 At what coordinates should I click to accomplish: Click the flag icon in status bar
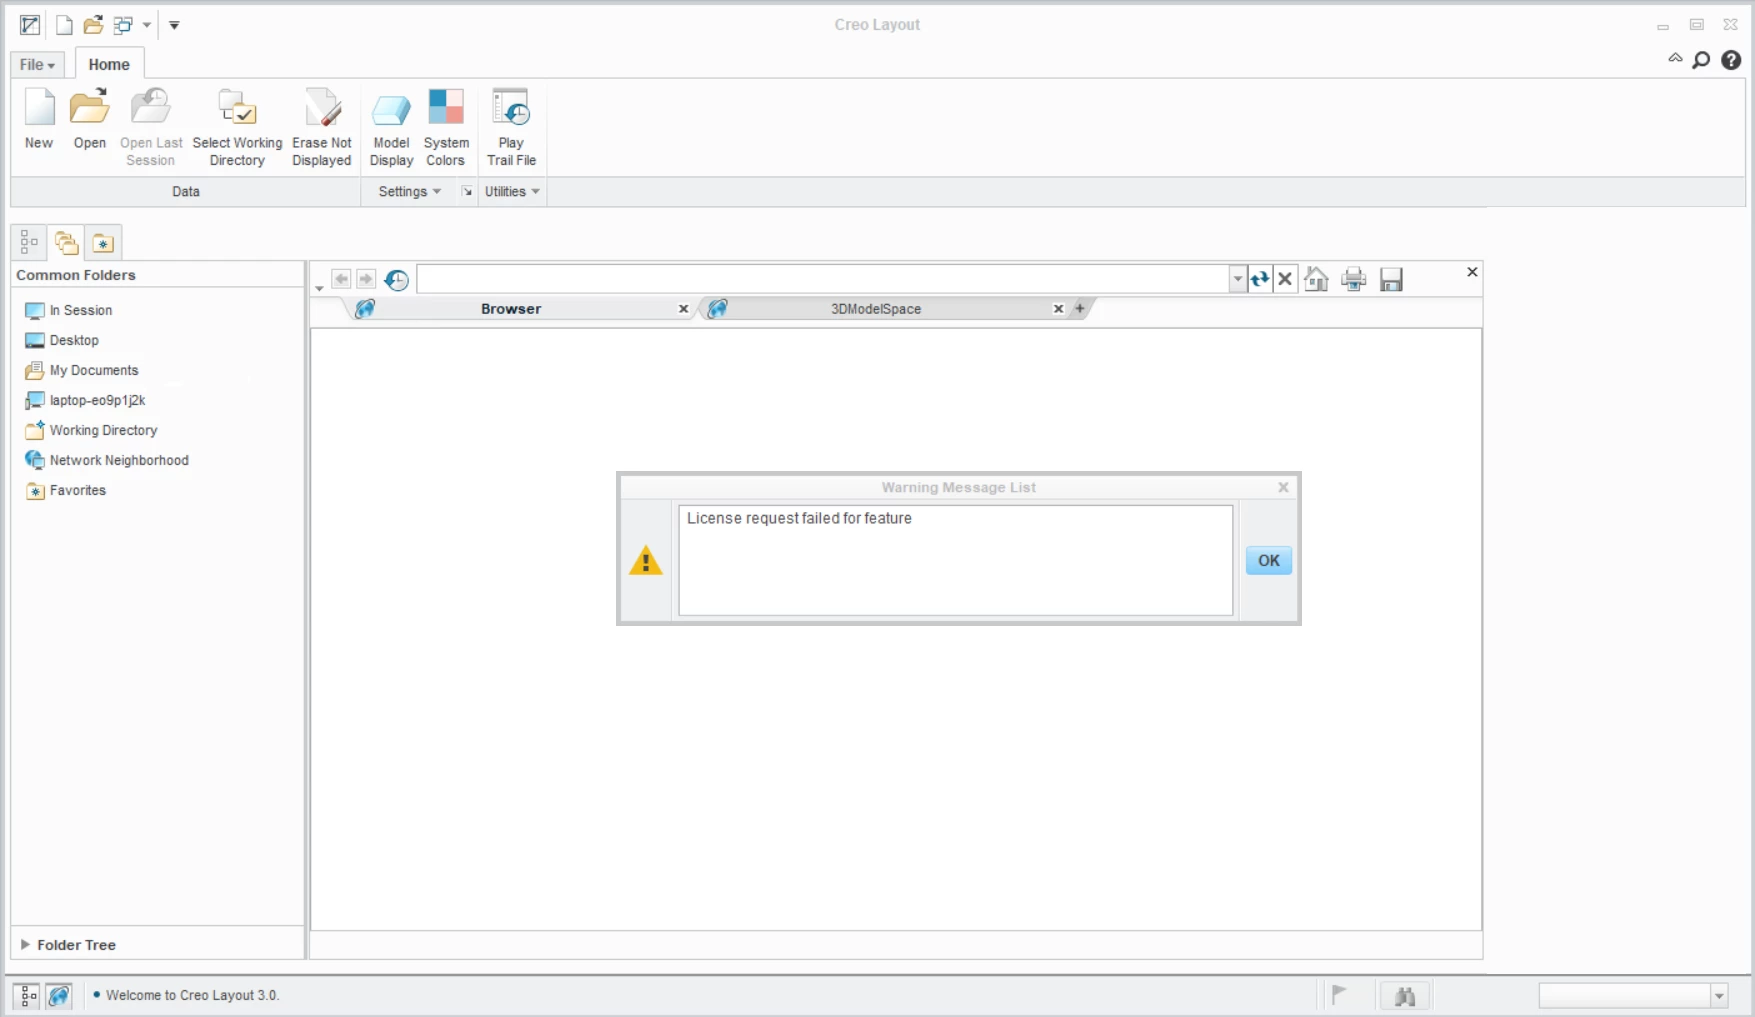[x=1339, y=994]
